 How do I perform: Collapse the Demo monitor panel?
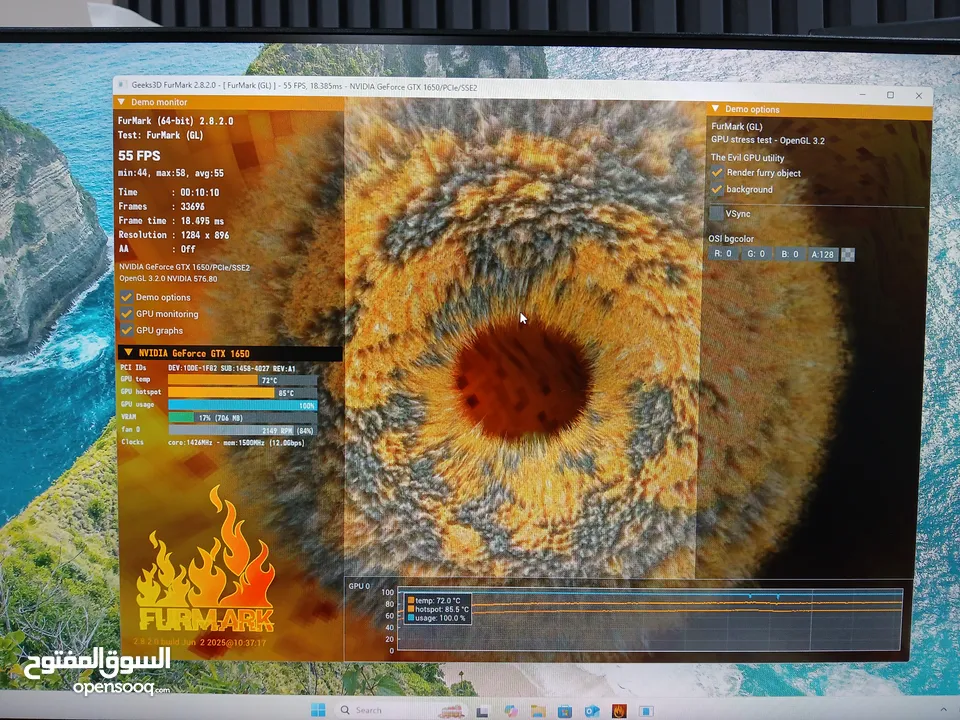pyautogui.click(x=121, y=102)
